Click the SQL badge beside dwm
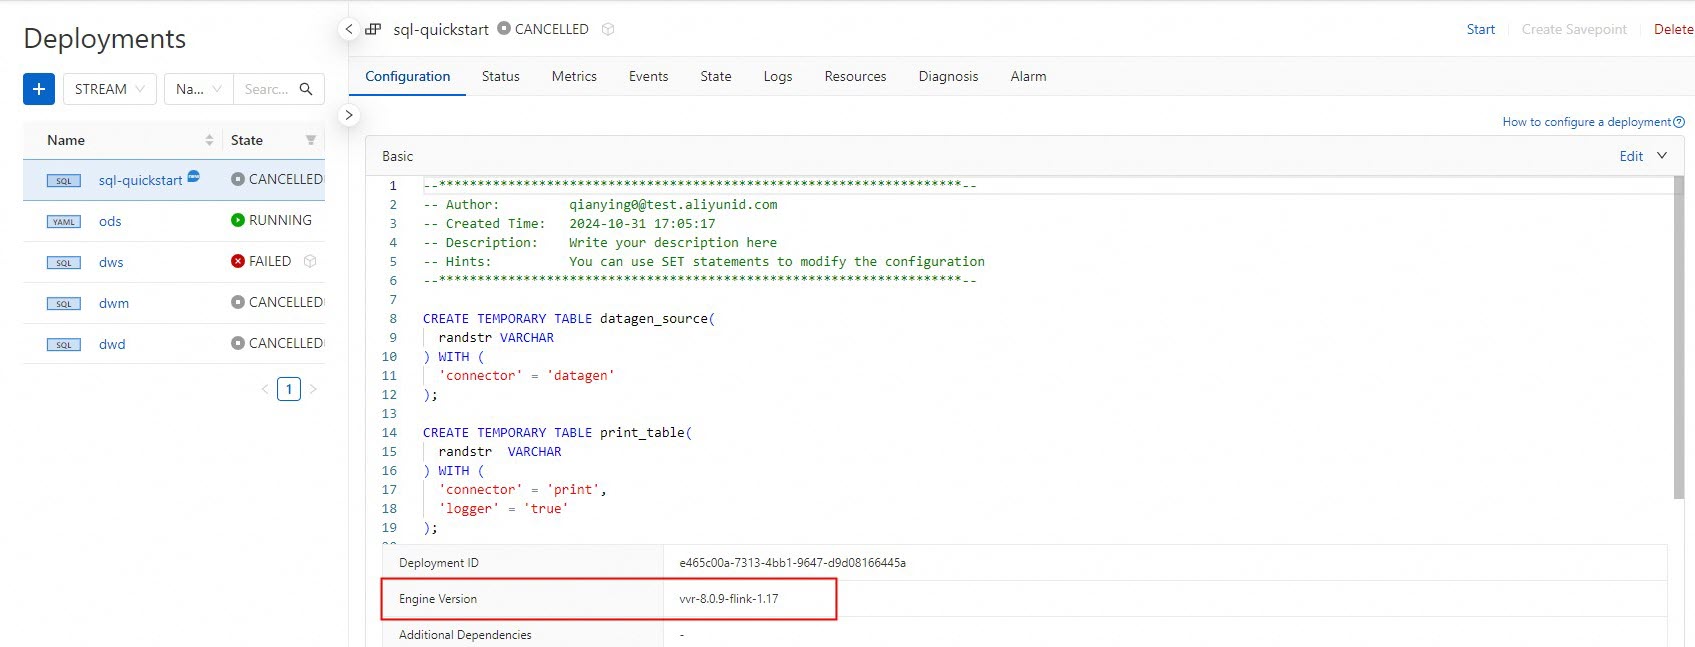1695x647 pixels. 64,304
